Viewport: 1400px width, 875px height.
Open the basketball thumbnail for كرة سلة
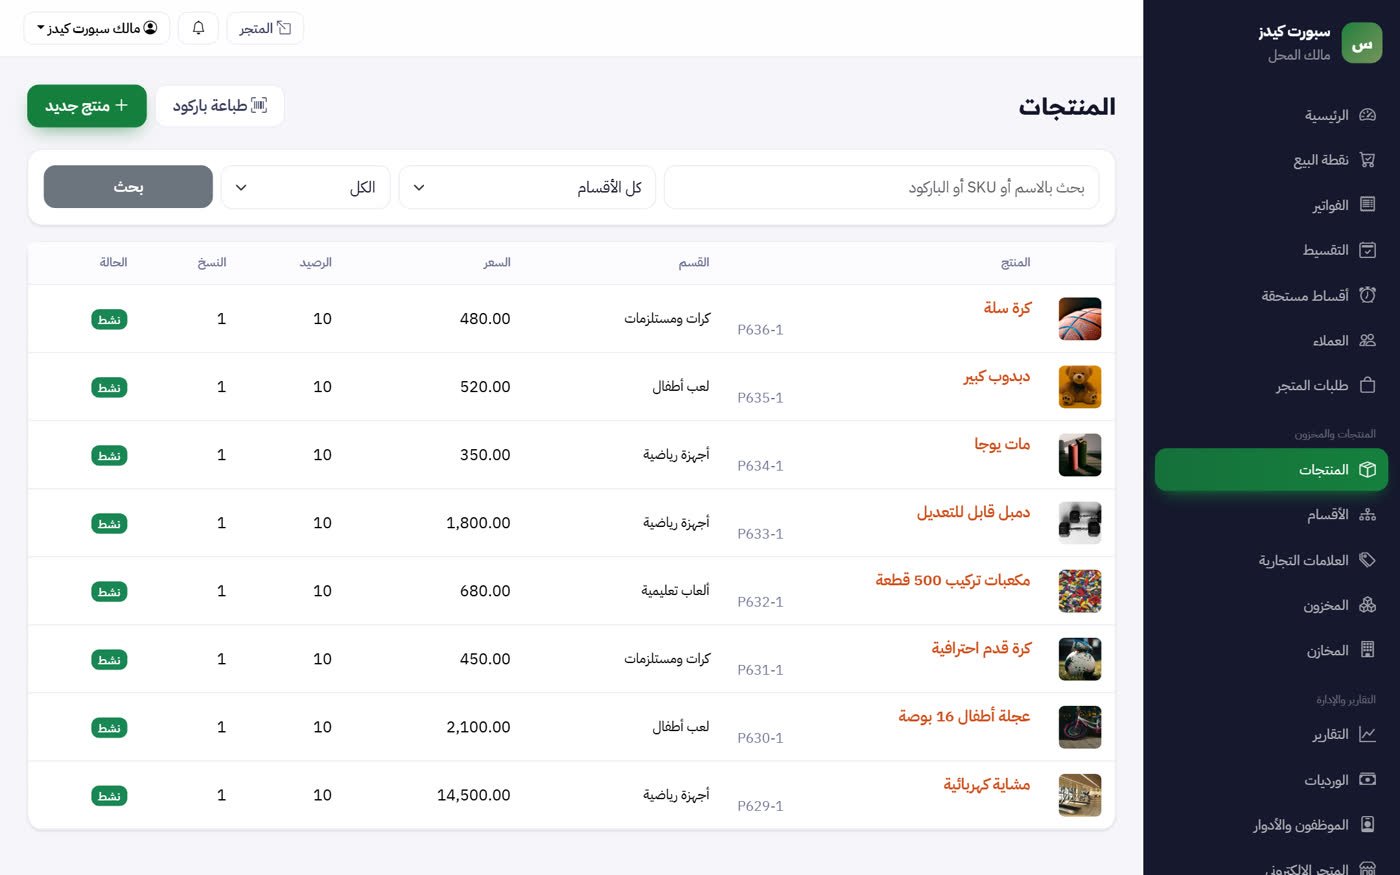pos(1080,319)
